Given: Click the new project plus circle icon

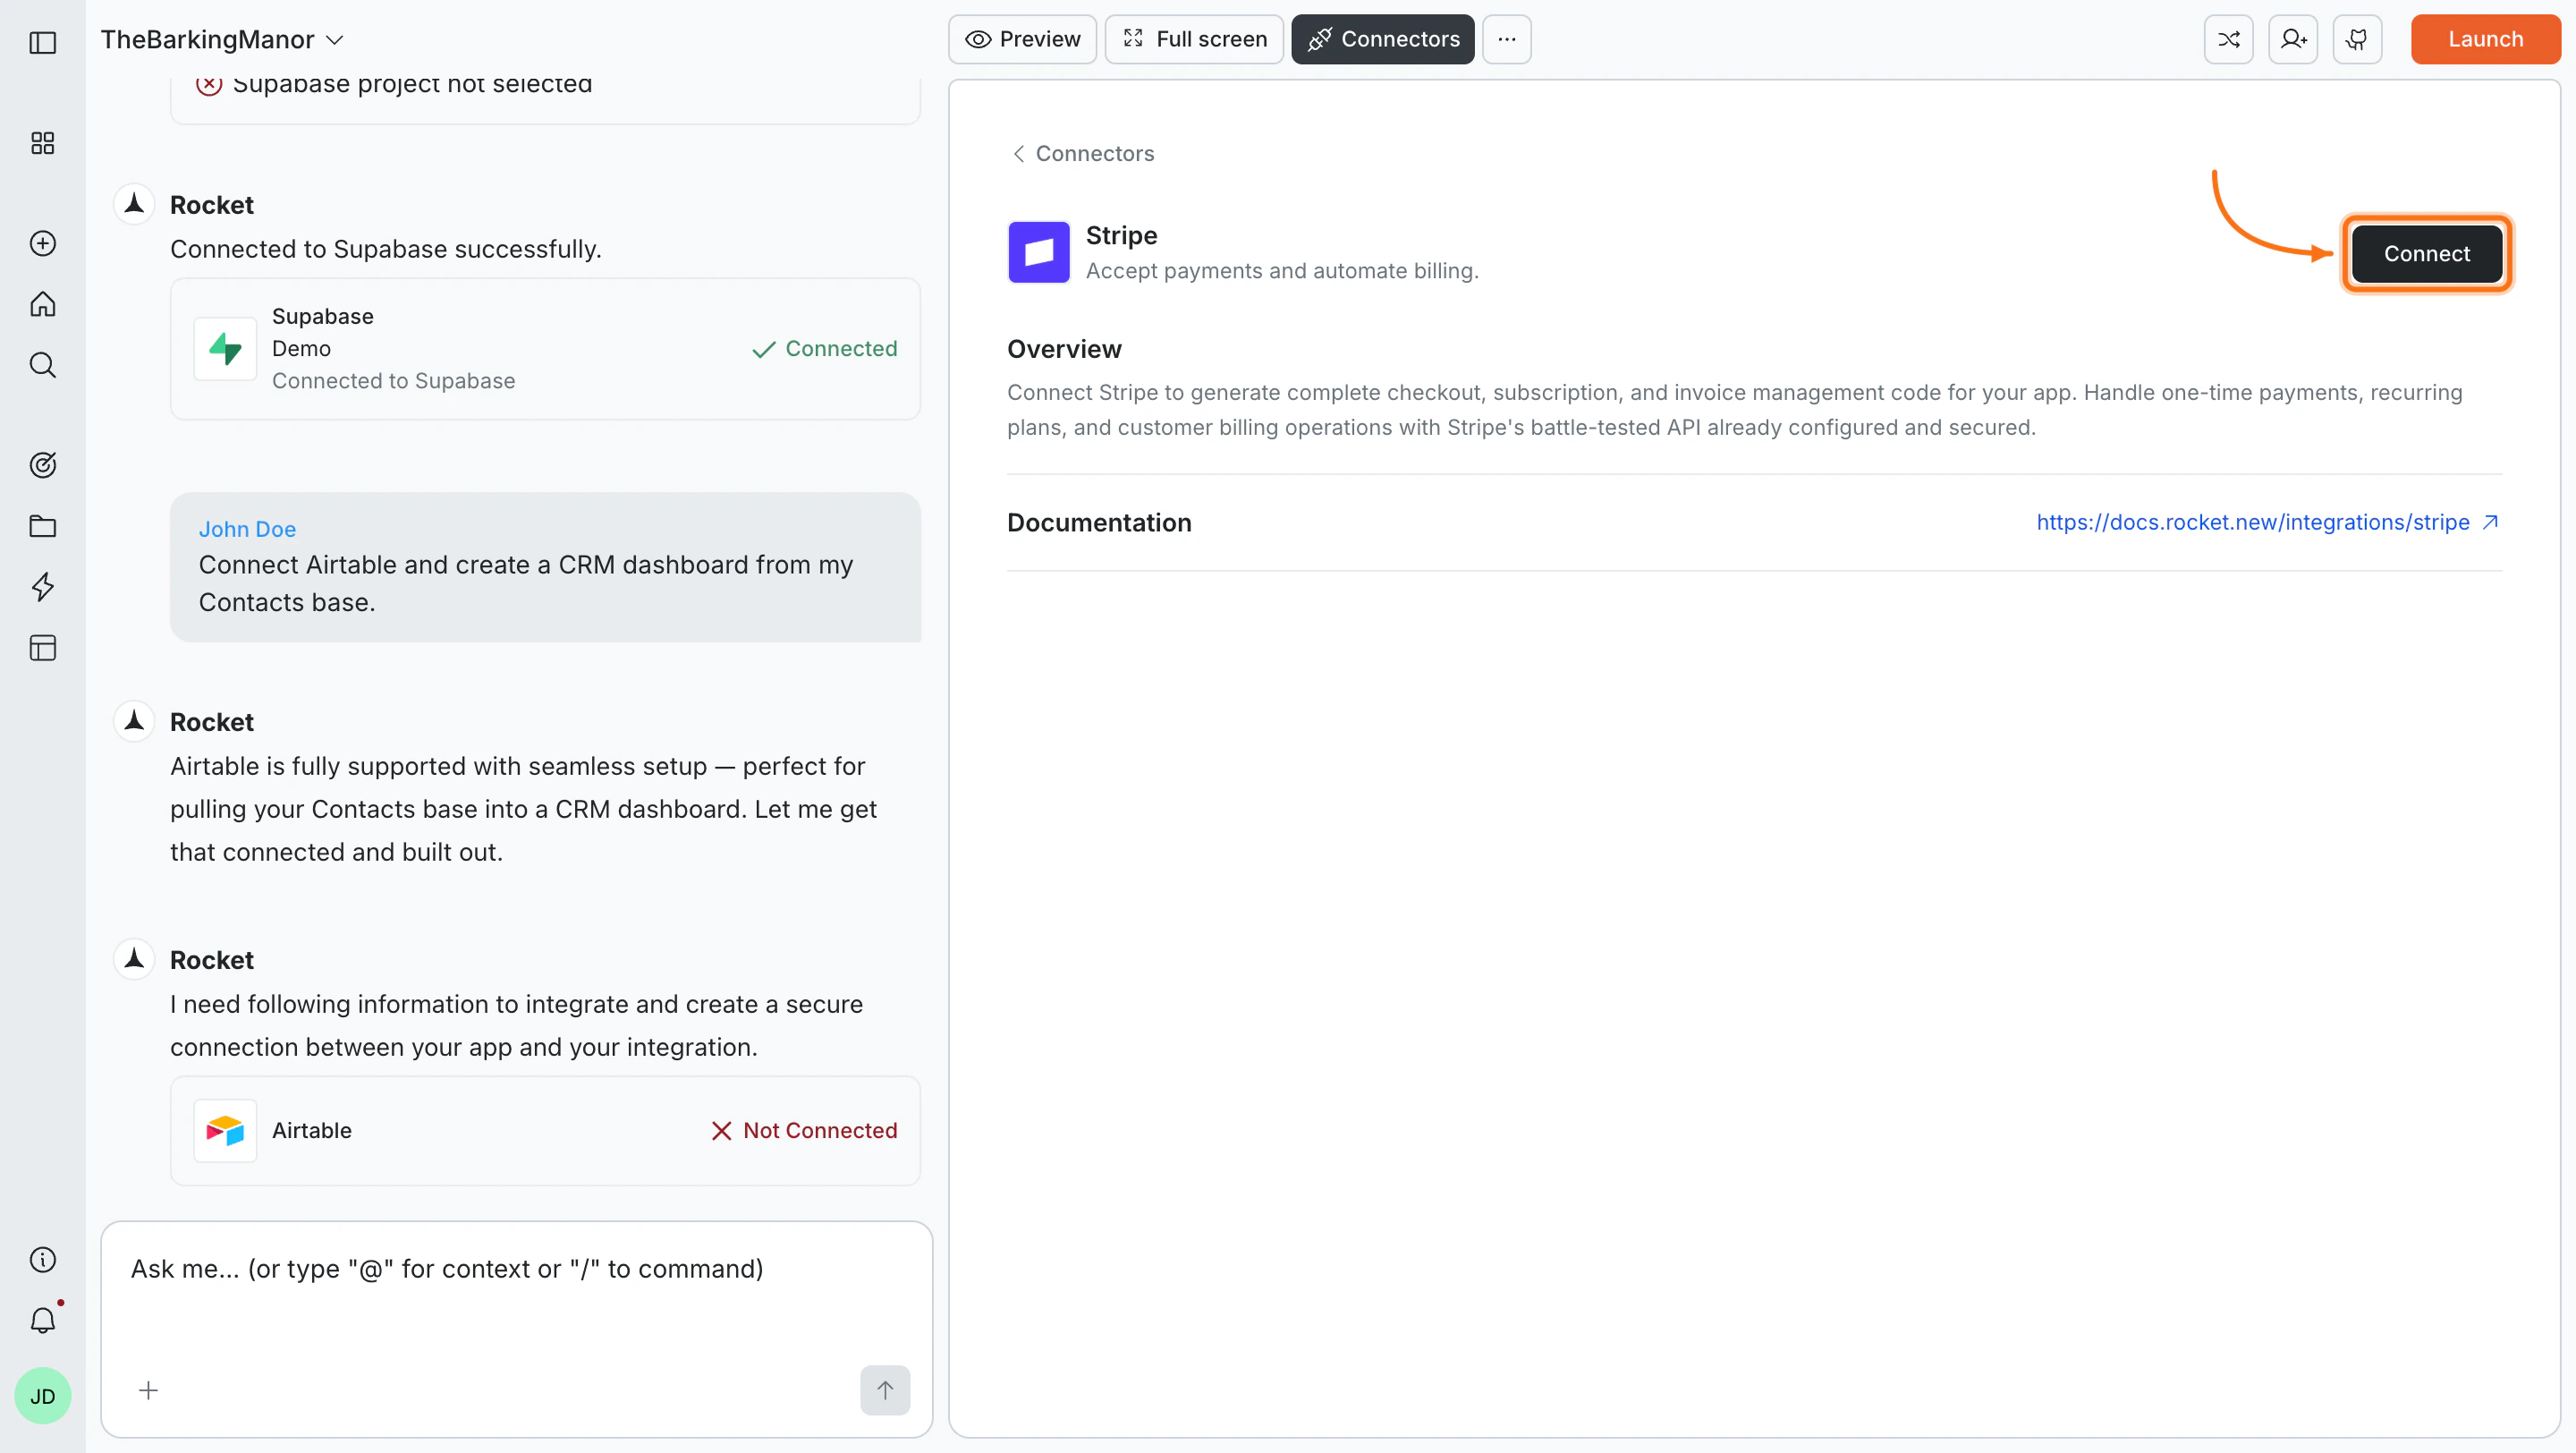Looking at the screenshot, I should [42, 243].
